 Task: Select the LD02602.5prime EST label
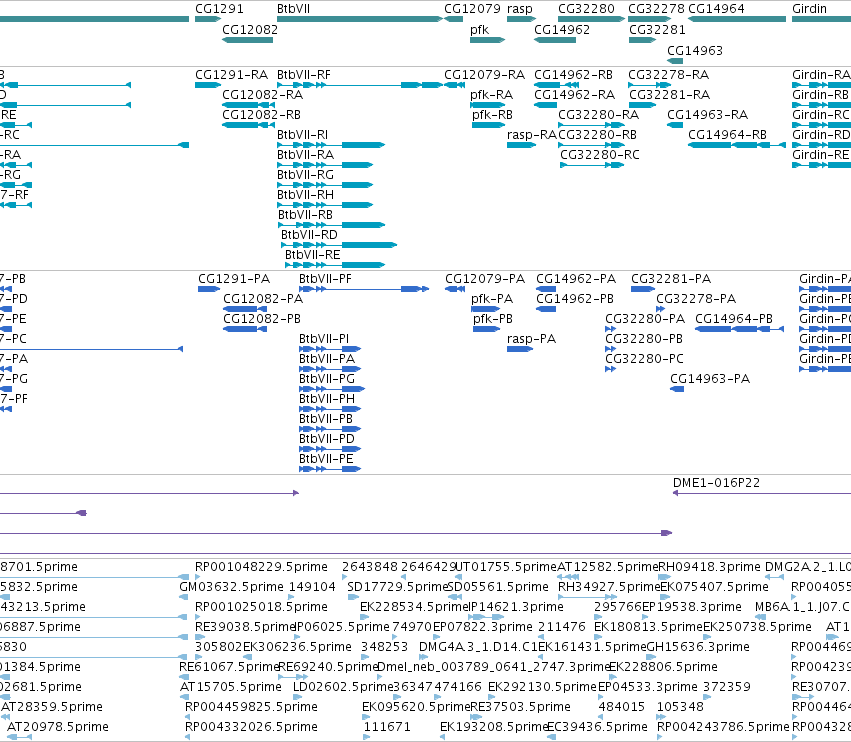[343, 687]
